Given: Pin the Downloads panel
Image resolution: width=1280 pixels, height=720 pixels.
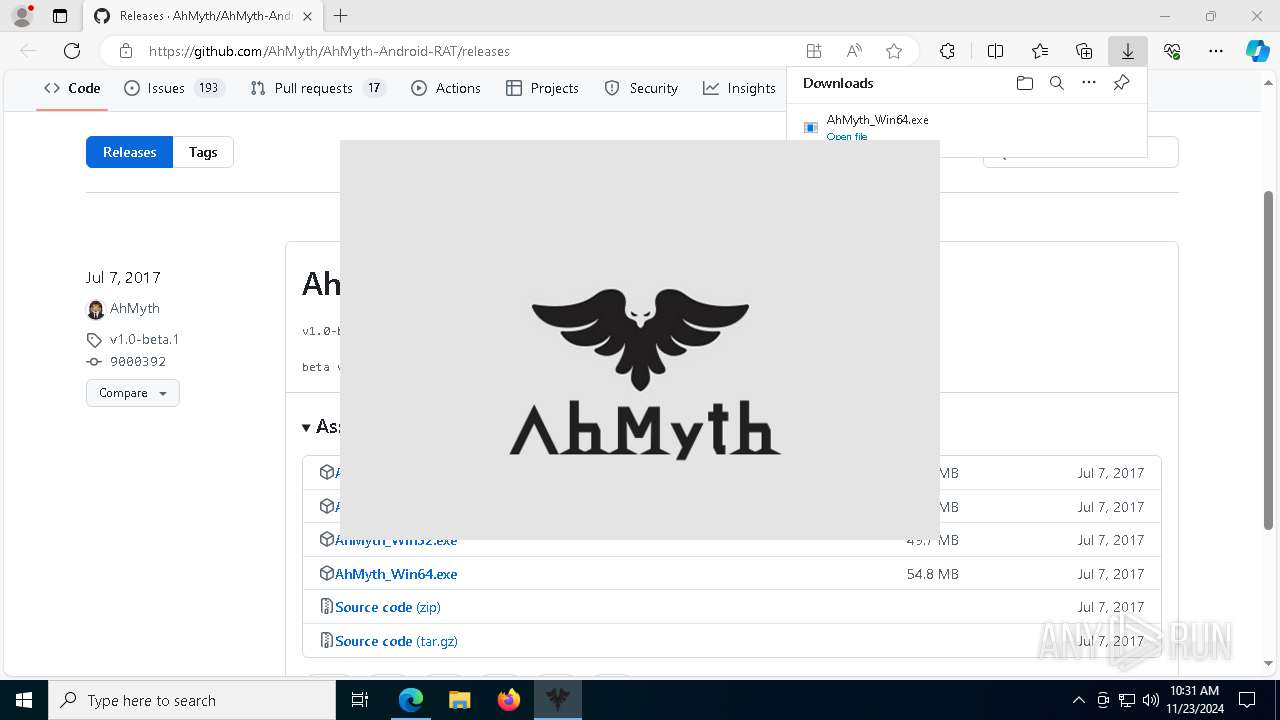Looking at the screenshot, I should (1122, 83).
